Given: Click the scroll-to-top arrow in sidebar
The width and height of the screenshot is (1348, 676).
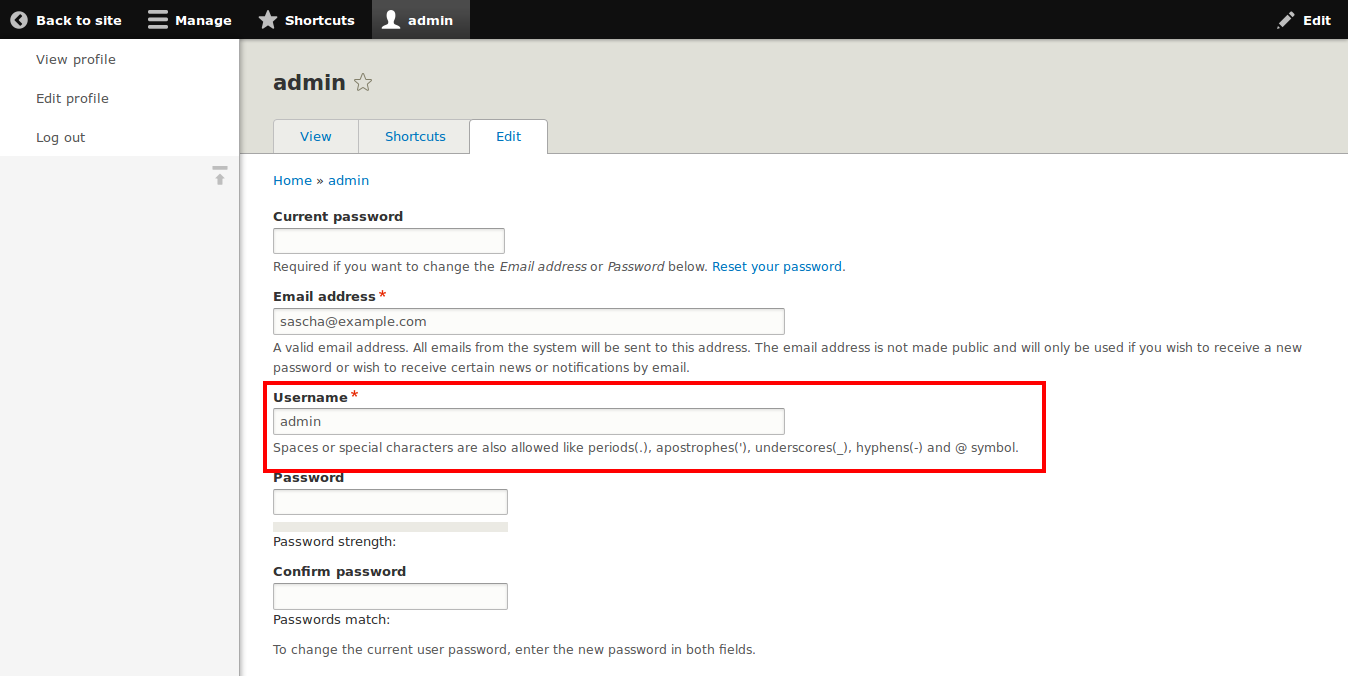Looking at the screenshot, I should pyautogui.click(x=219, y=176).
